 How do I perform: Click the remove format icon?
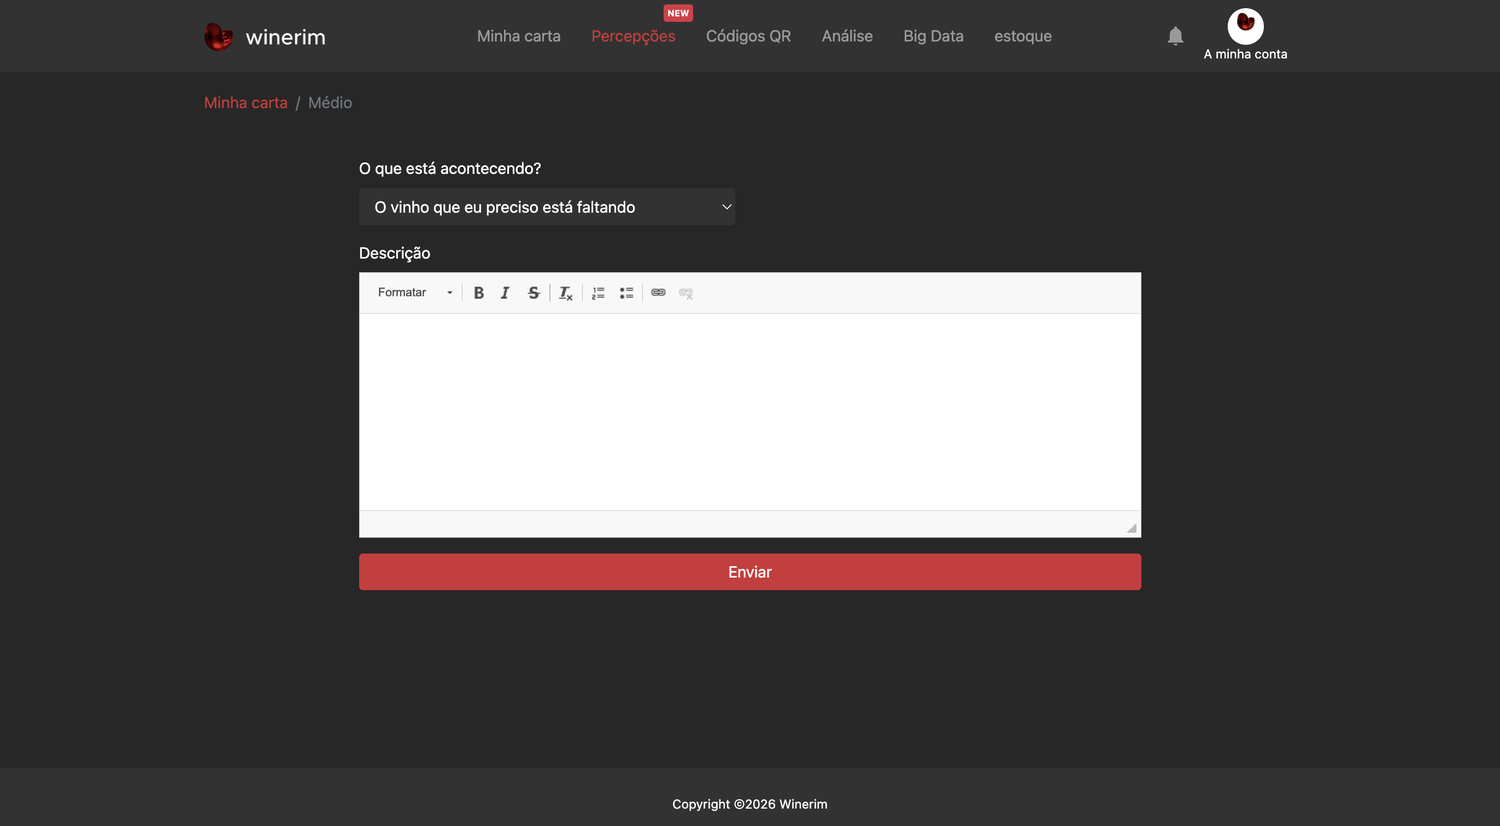pyautogui.click(x=566, y=293)
